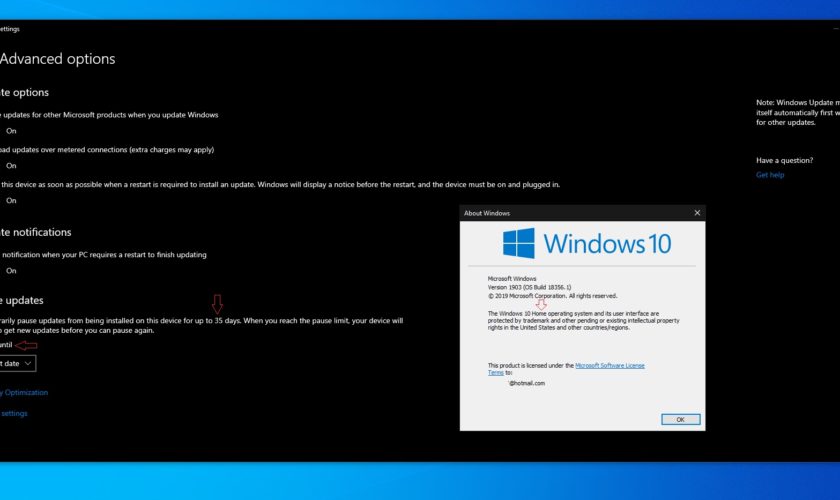Open the Microsoft Software License link

click(610, 365)
